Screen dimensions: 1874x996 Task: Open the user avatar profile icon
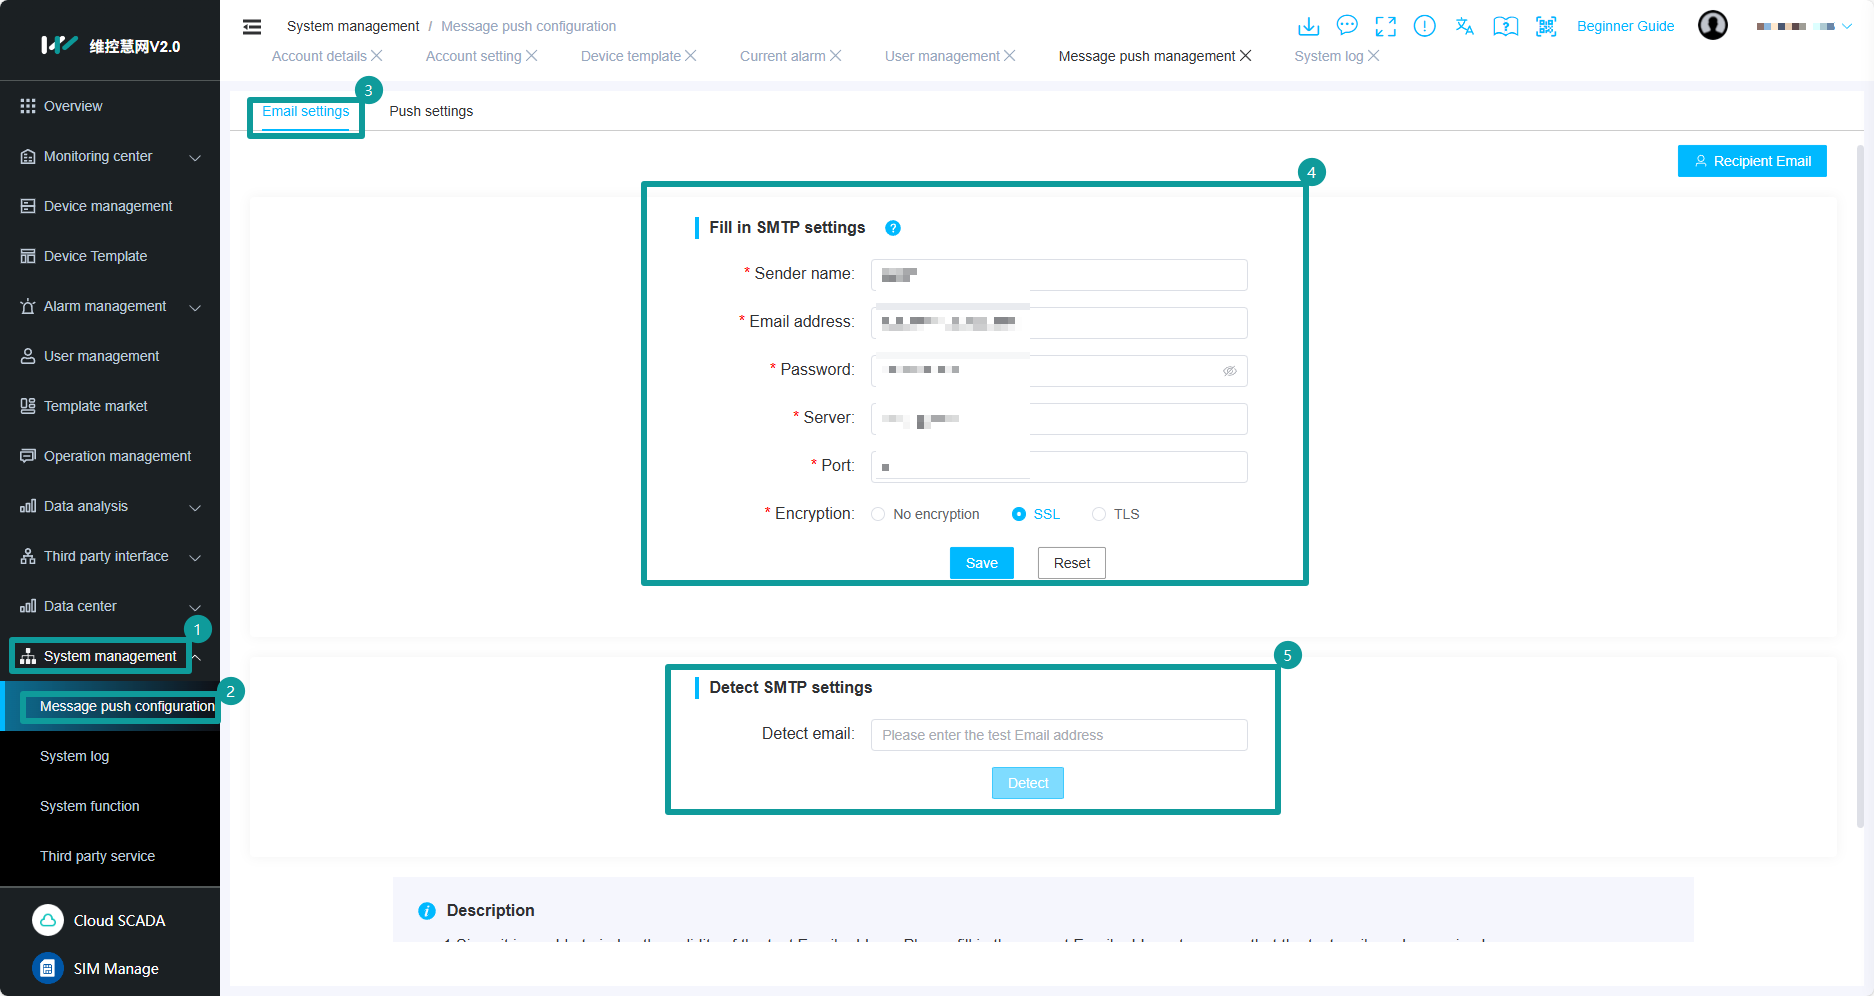(1712, 25)
